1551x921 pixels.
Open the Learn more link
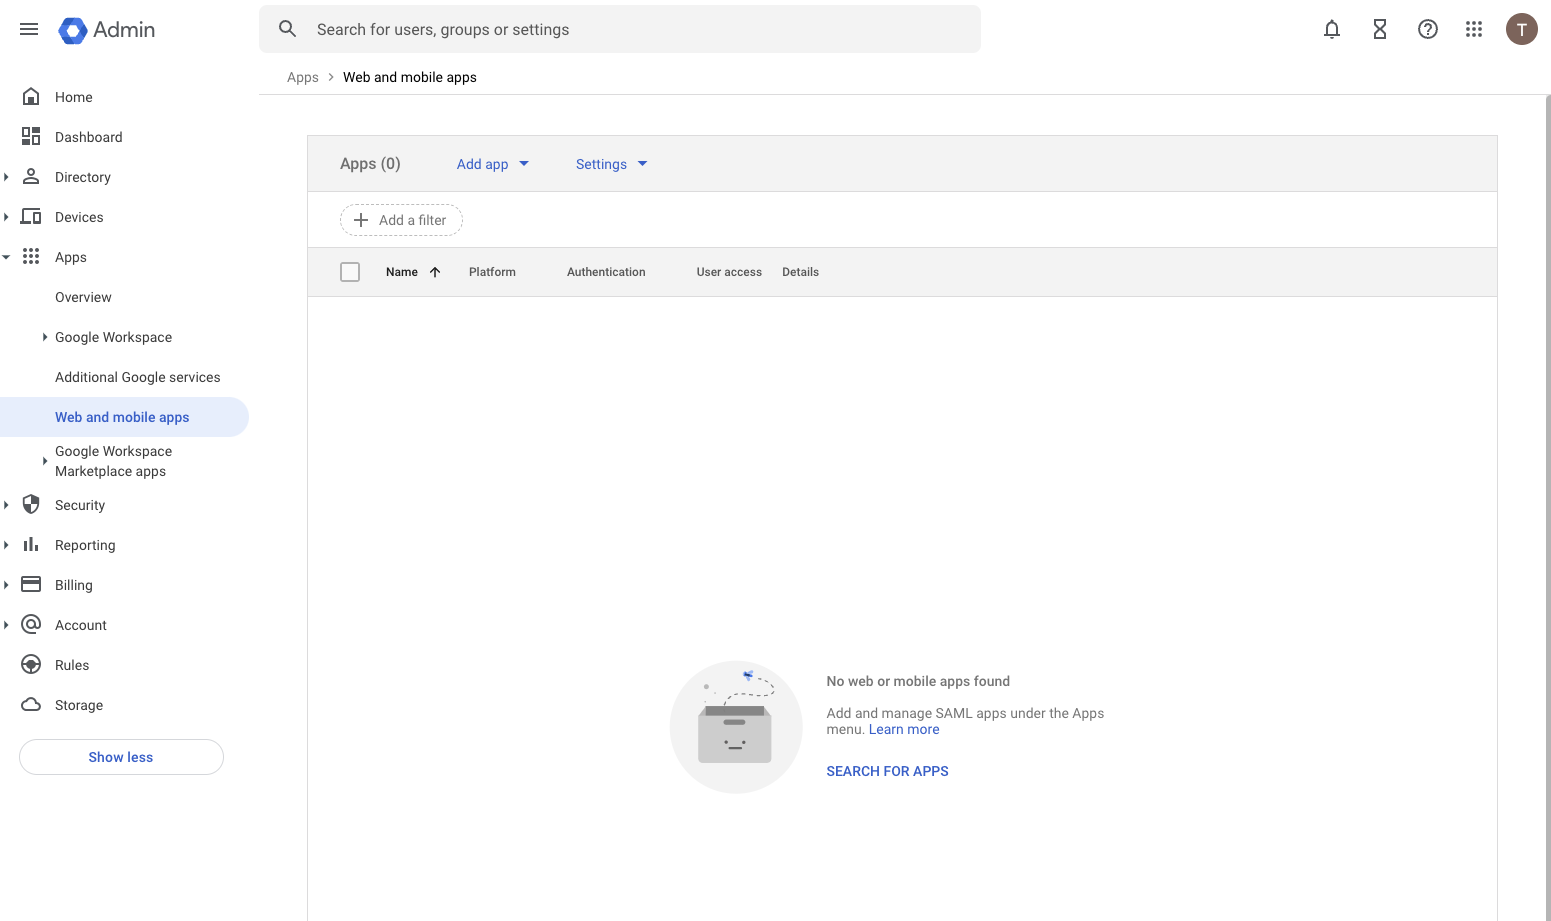pos(902,729)
